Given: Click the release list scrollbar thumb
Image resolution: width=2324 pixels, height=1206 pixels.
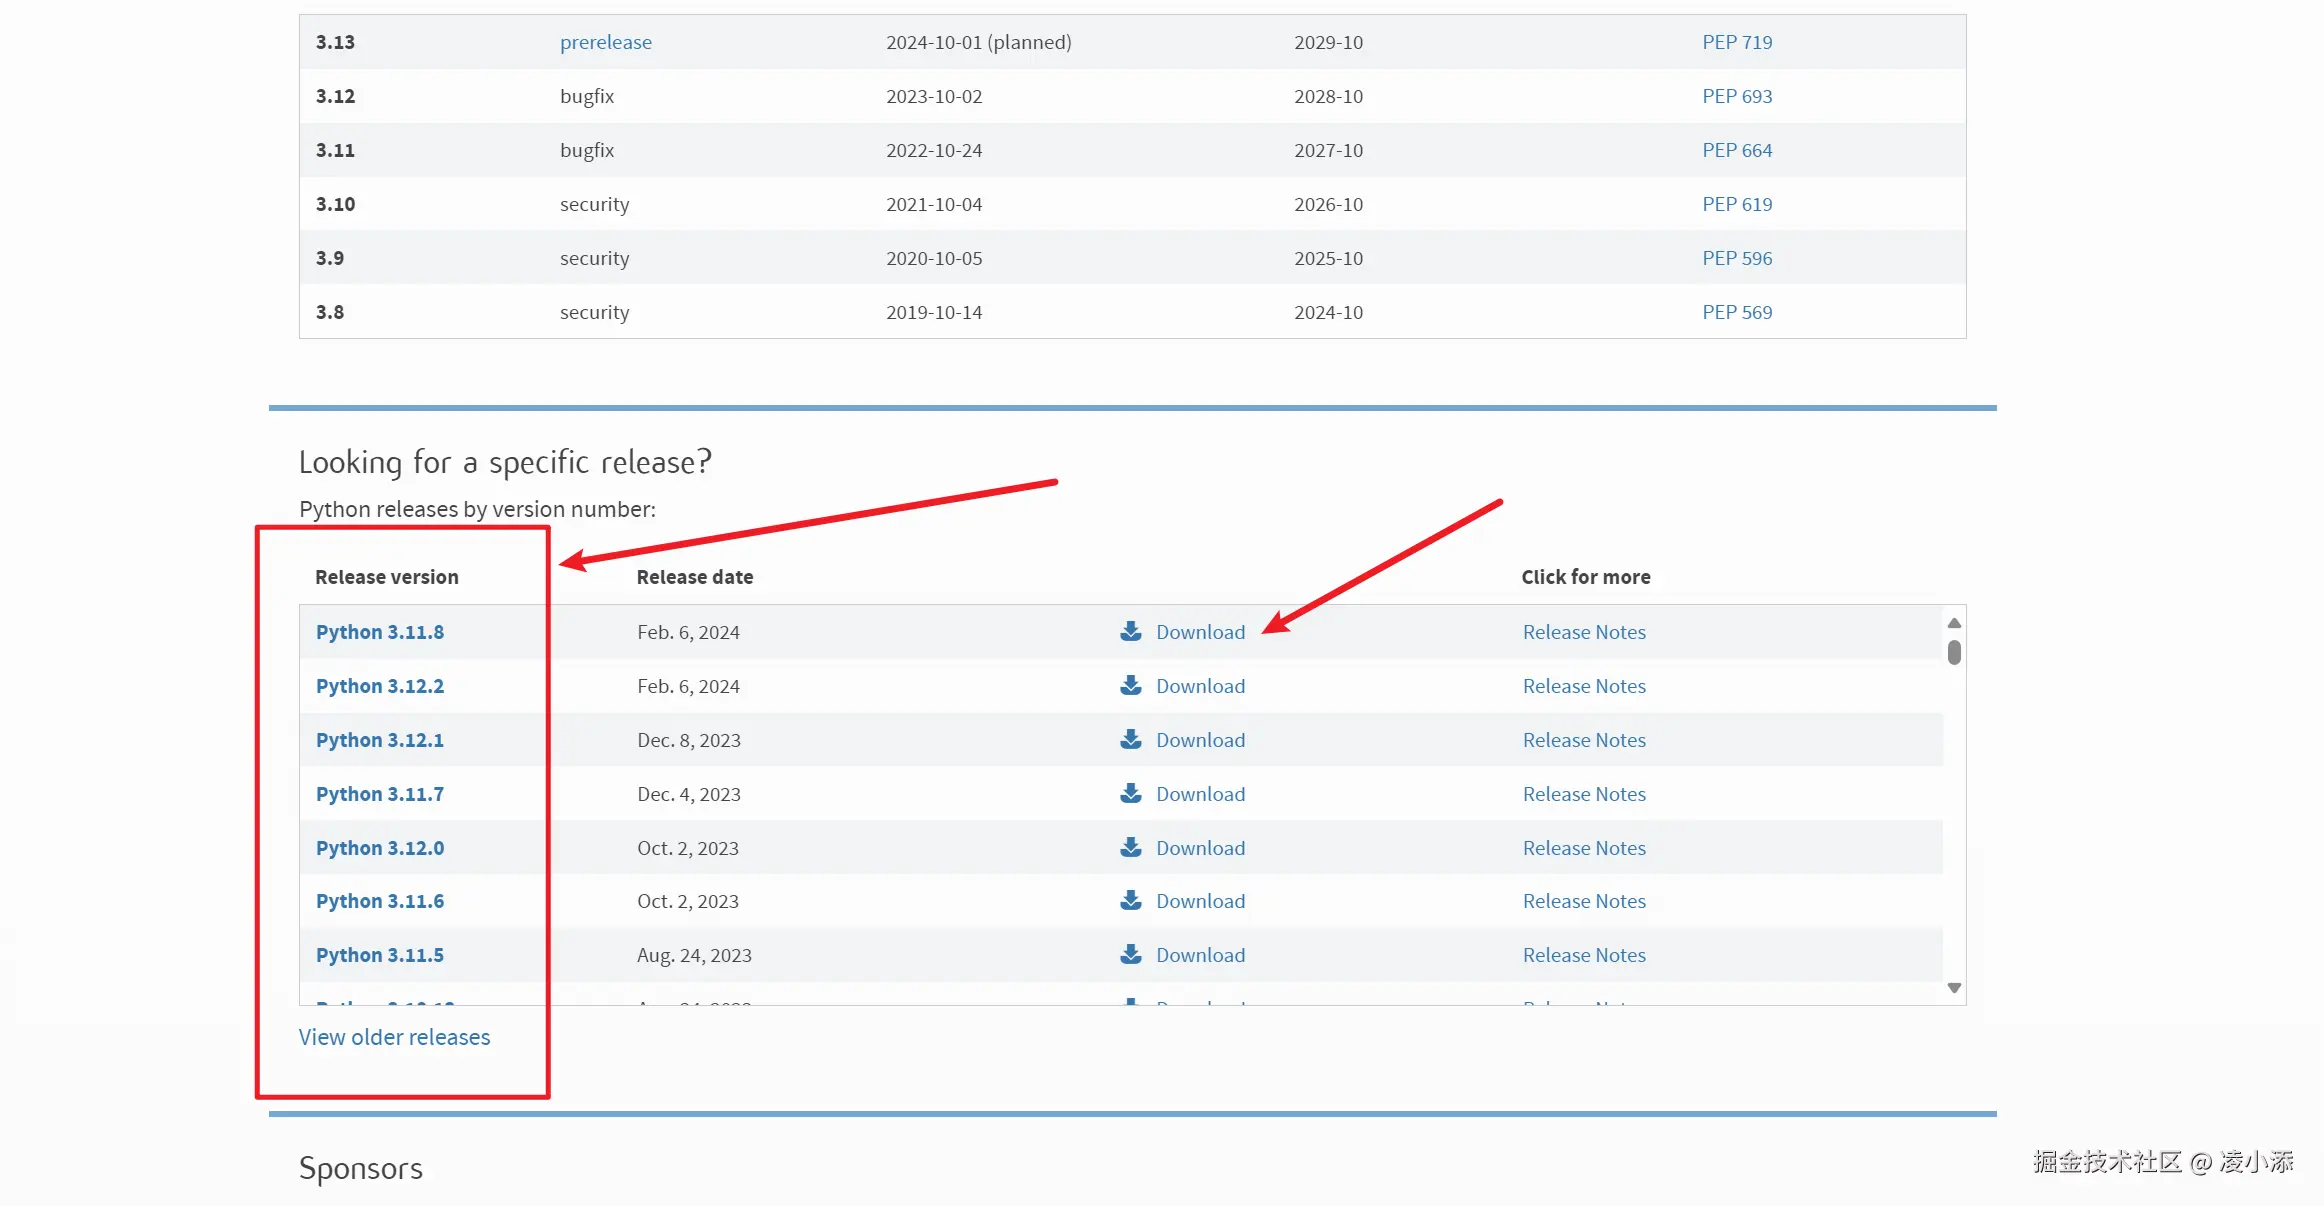Looking at the screenshot, I should 1953,653.
